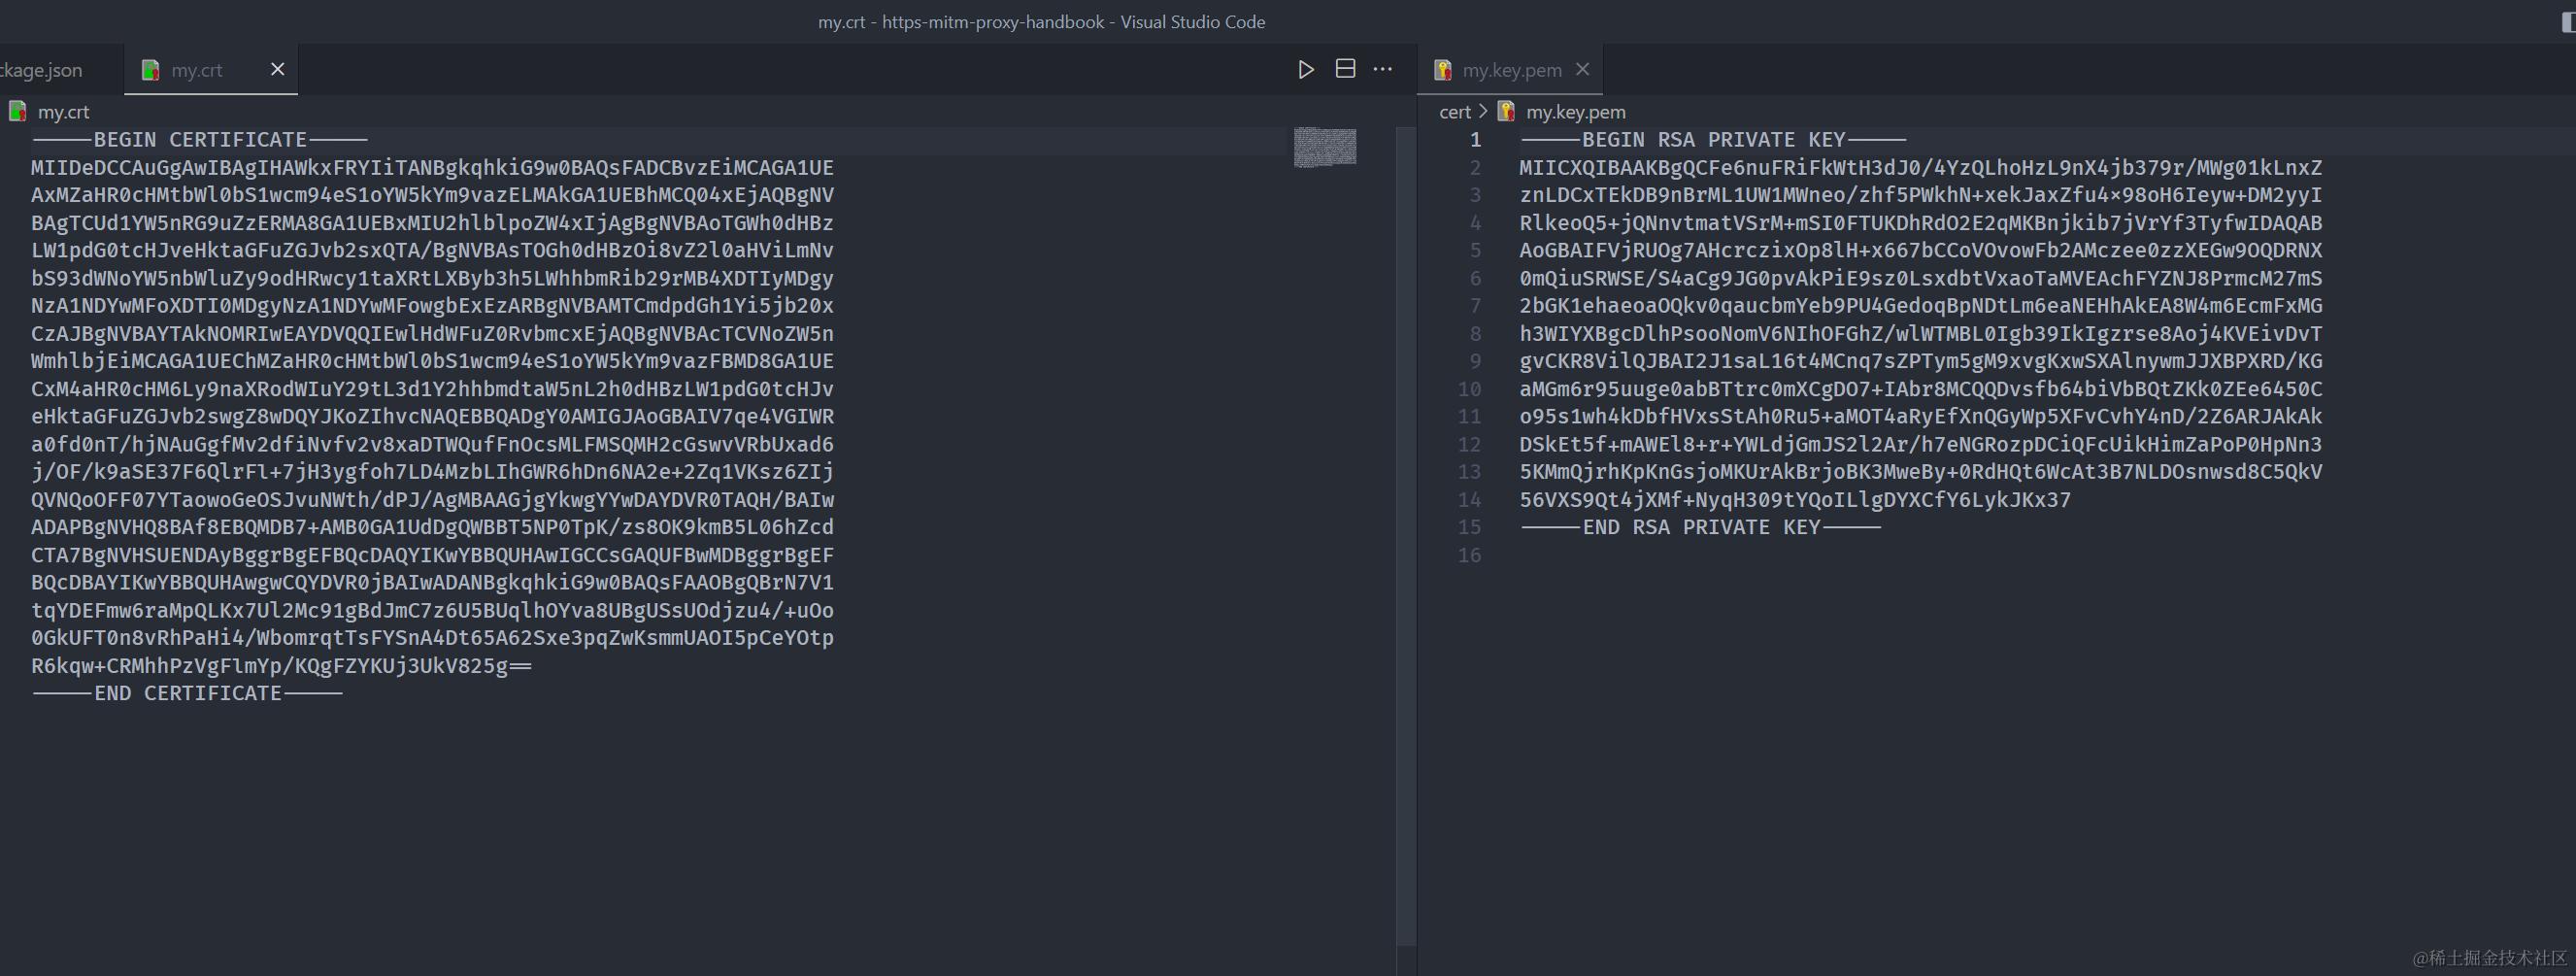Click line starting gvCKR8VilQJBAI2J1saL
Viewport: 2576px width, 976px height.
click(1921, 361)
